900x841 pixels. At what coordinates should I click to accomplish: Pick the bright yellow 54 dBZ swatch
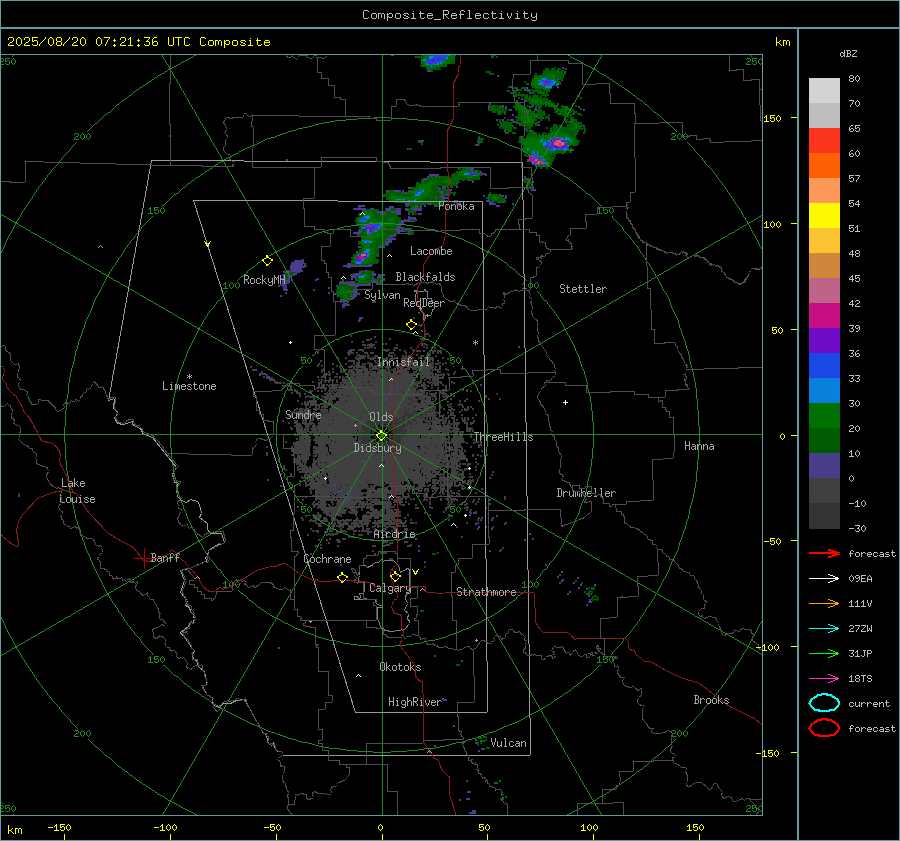point(824,215)
